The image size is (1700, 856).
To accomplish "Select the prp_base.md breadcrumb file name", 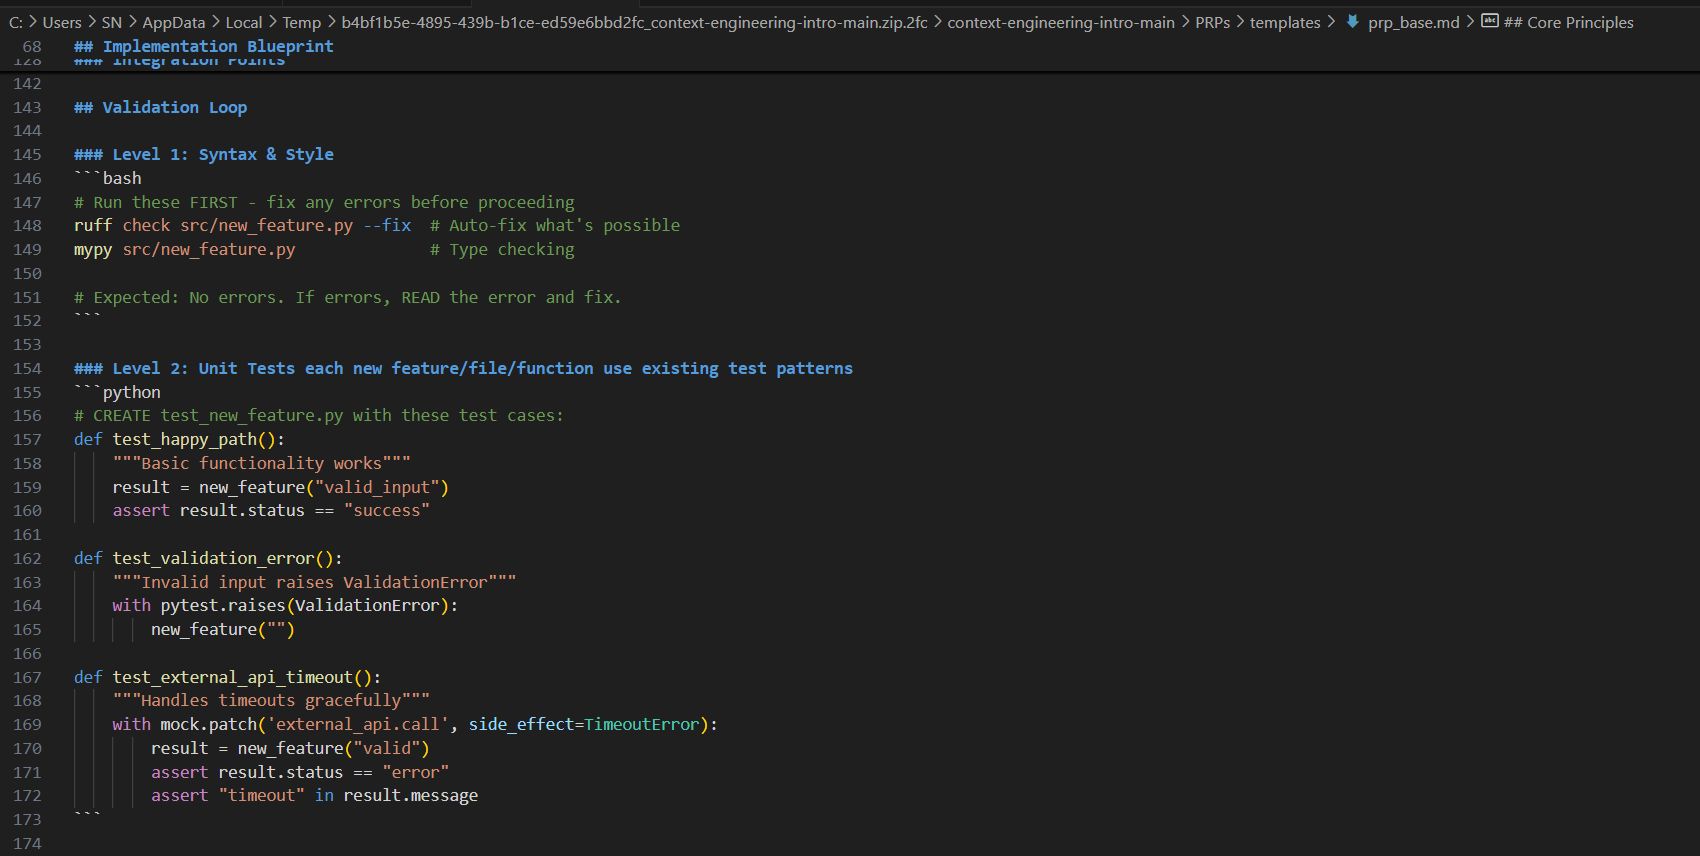I will click(1413, 22).
